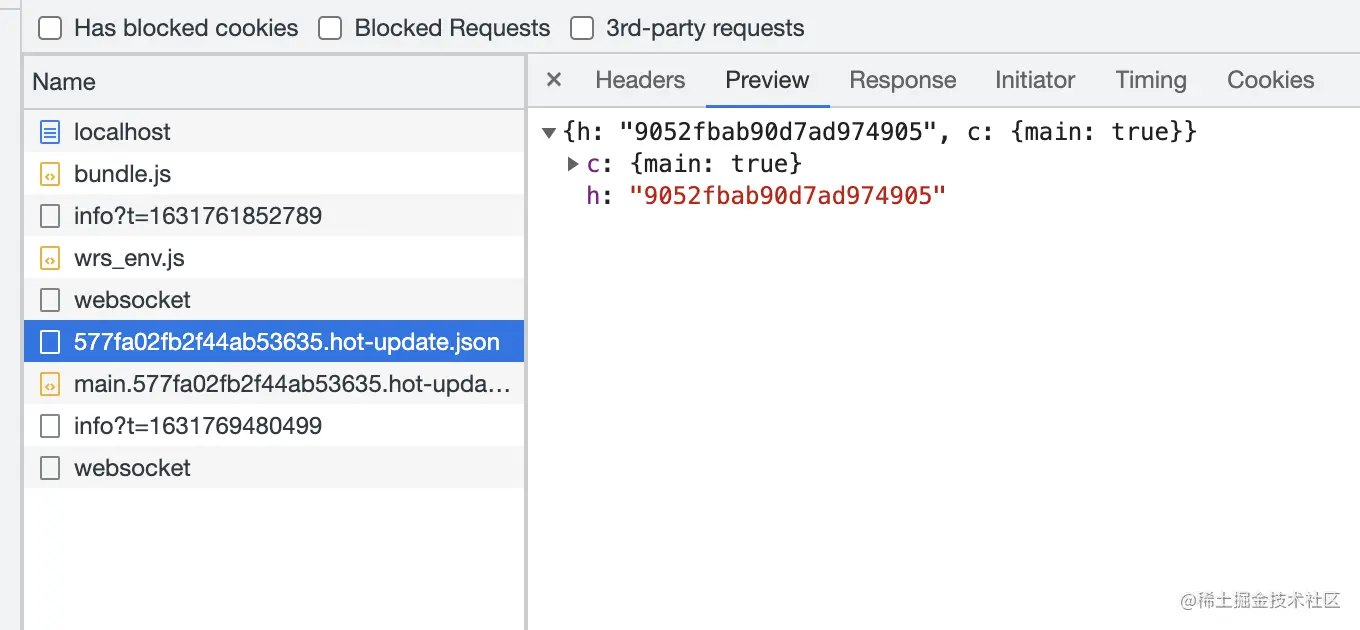Click the wrs_env.js script file icon

point(50,258)
